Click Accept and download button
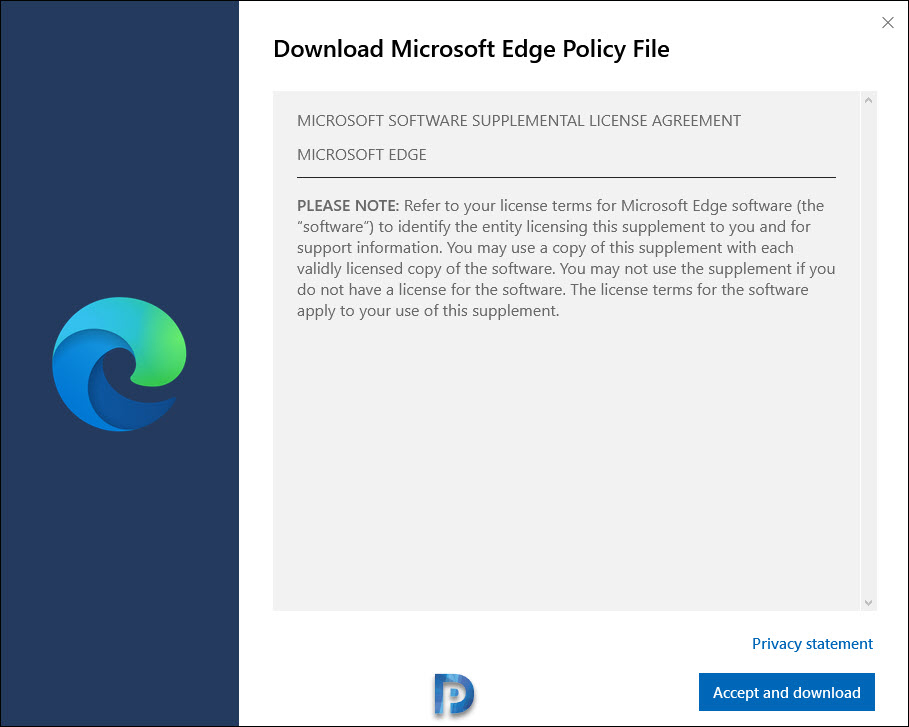This screenshot has width=909, height=727. 787,692
